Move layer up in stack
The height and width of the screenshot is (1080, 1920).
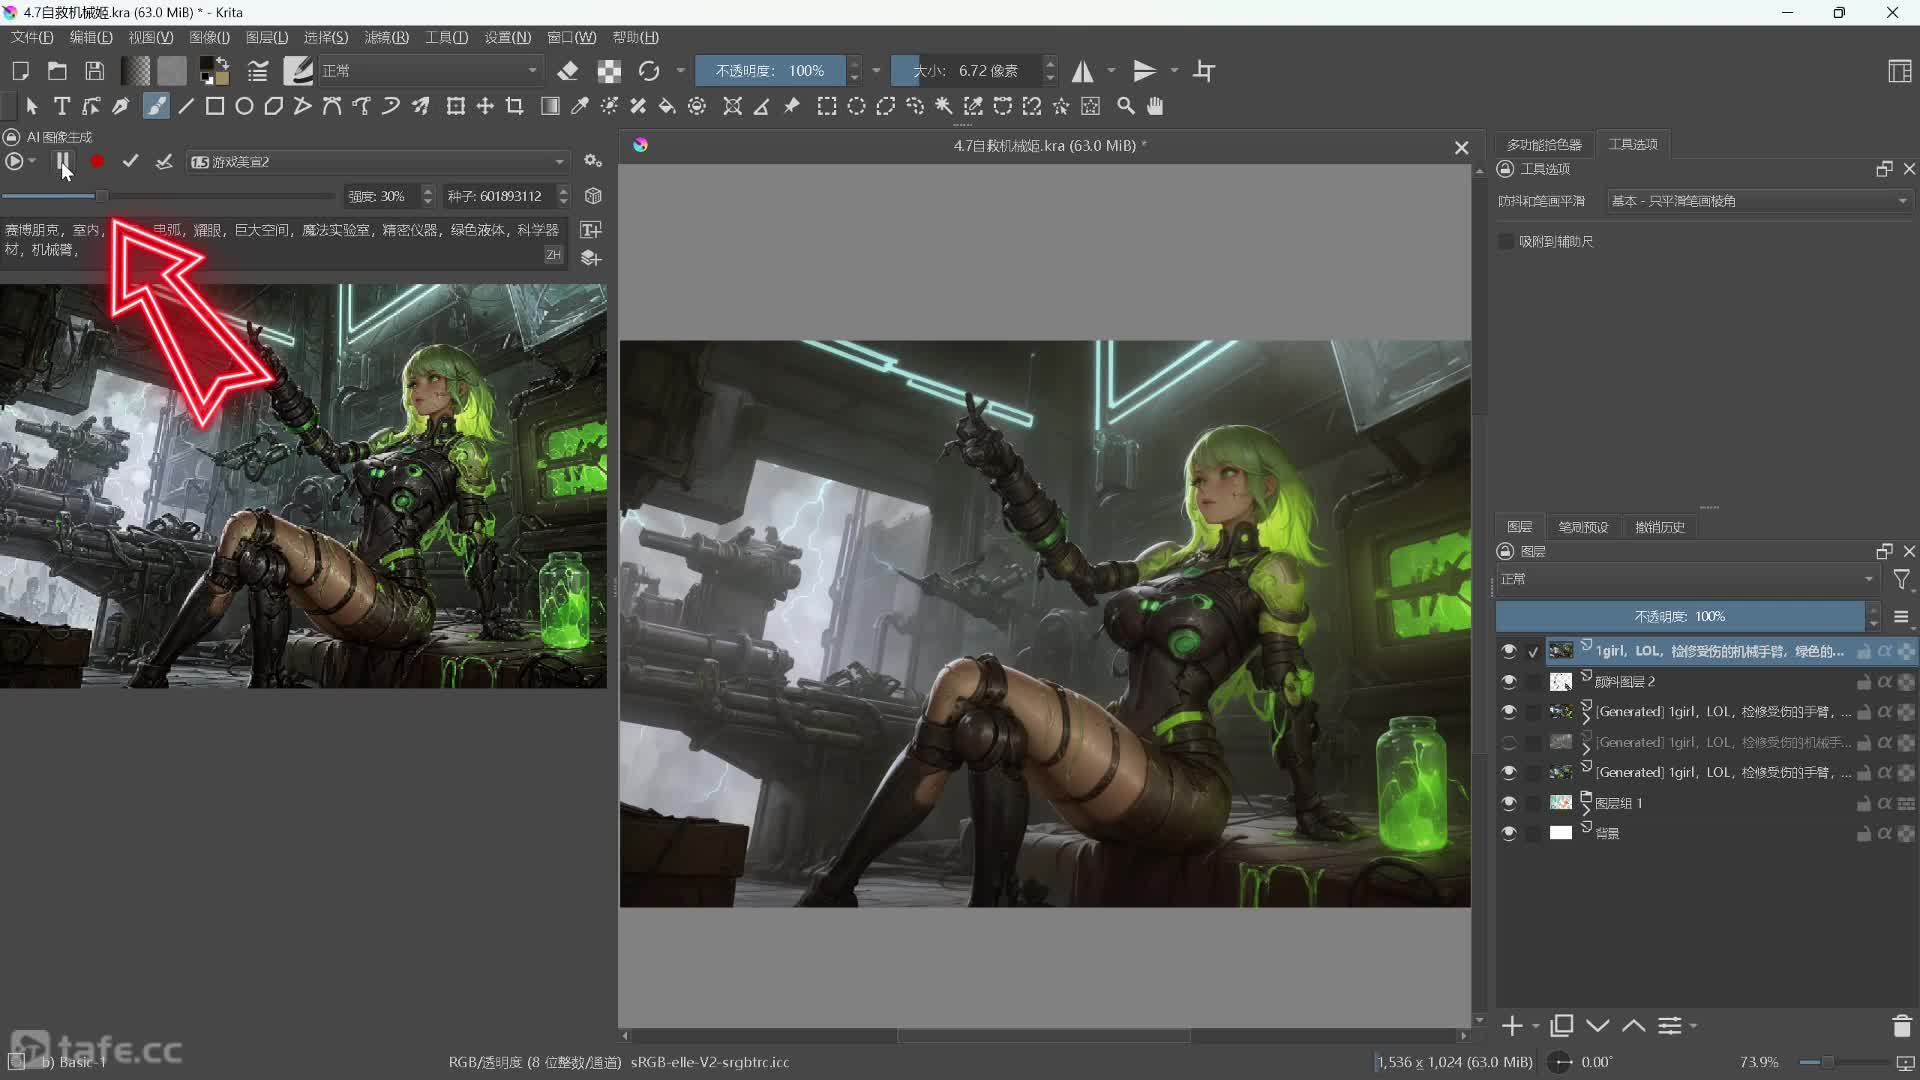pyautogui.click(x=1634, y=1026)
